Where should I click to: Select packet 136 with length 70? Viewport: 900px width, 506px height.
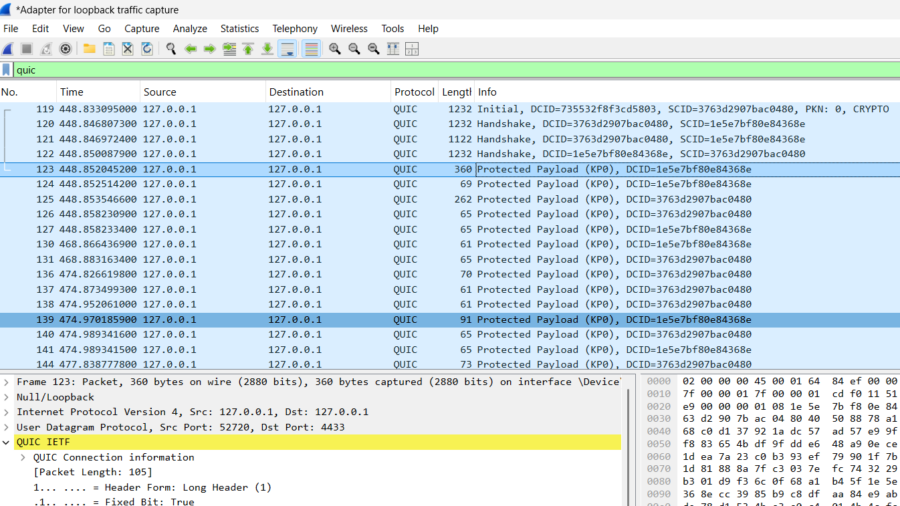coord(450,274)
